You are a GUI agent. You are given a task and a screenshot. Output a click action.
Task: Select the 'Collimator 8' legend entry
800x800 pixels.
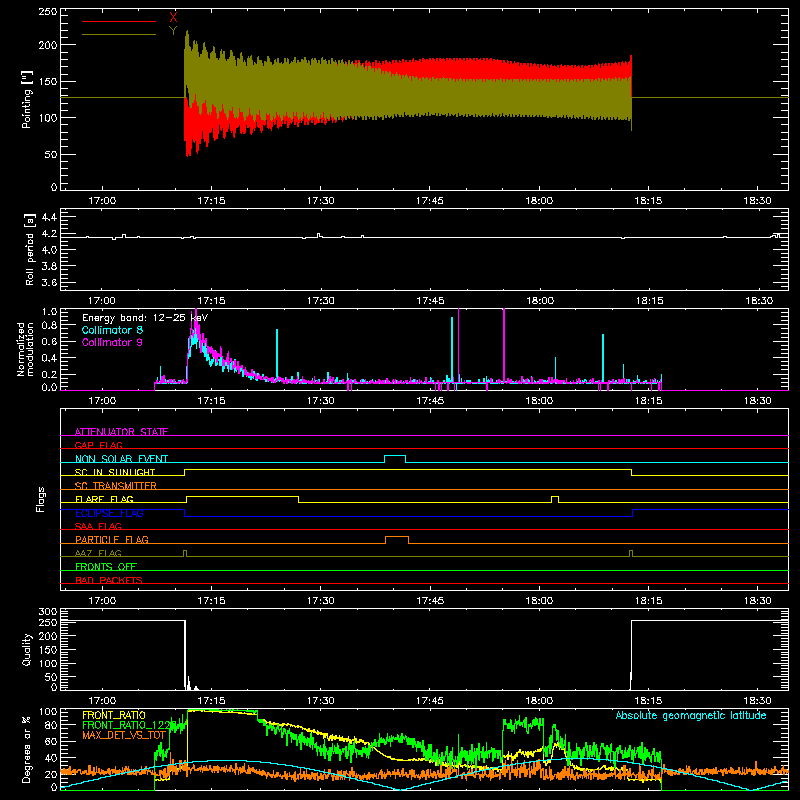point(112,330)
